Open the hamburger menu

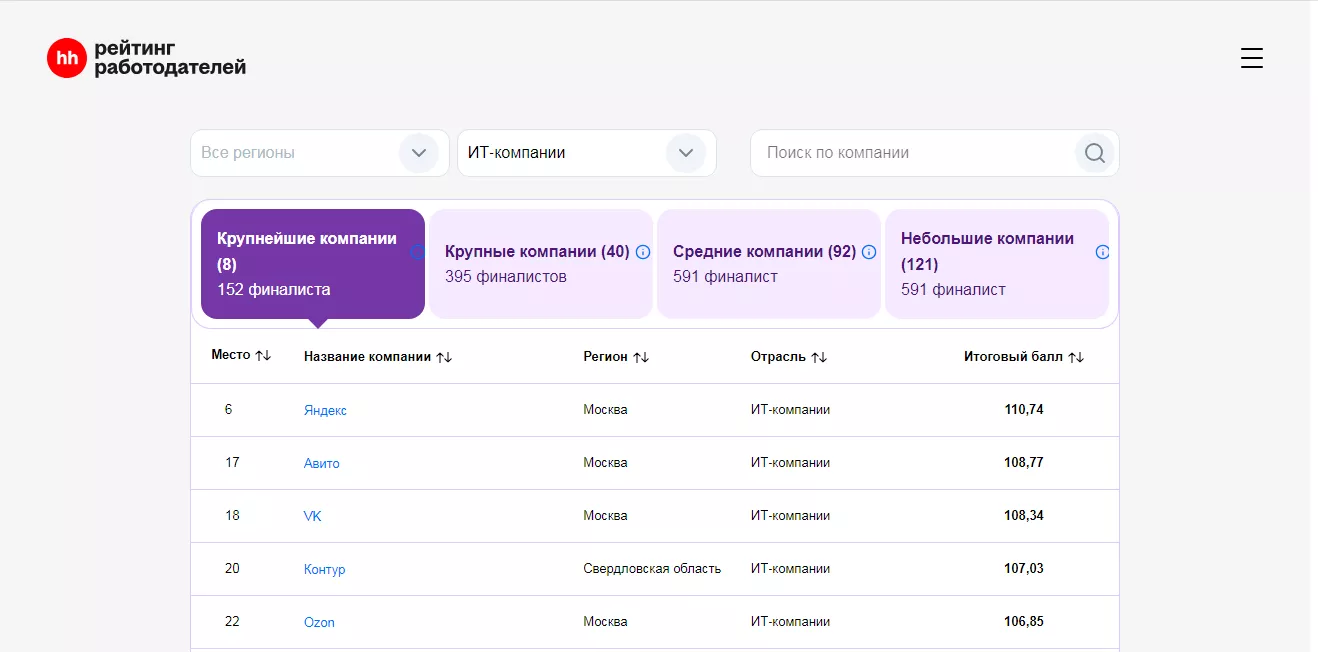pos(1251,58)
